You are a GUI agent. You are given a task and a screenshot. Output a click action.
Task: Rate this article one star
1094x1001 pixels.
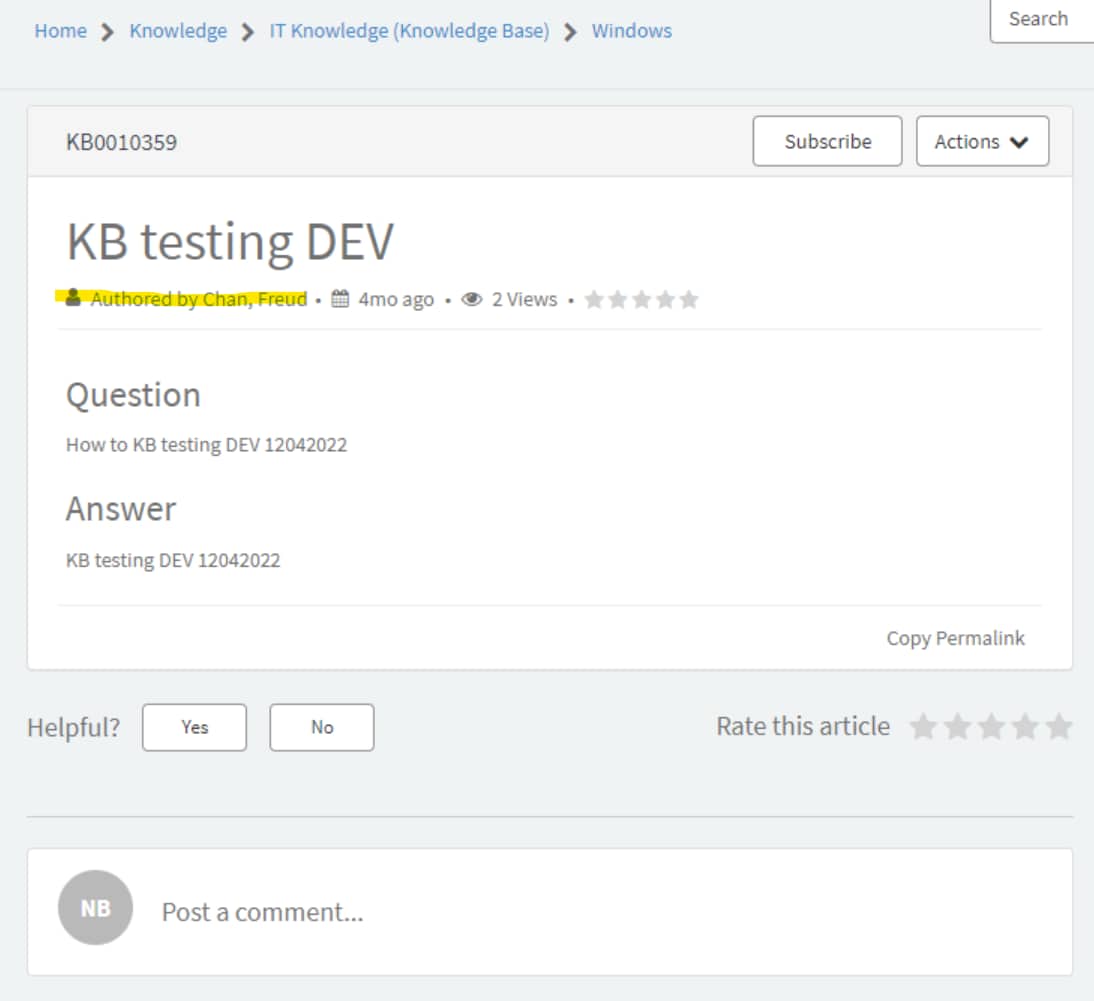point(923,726)
